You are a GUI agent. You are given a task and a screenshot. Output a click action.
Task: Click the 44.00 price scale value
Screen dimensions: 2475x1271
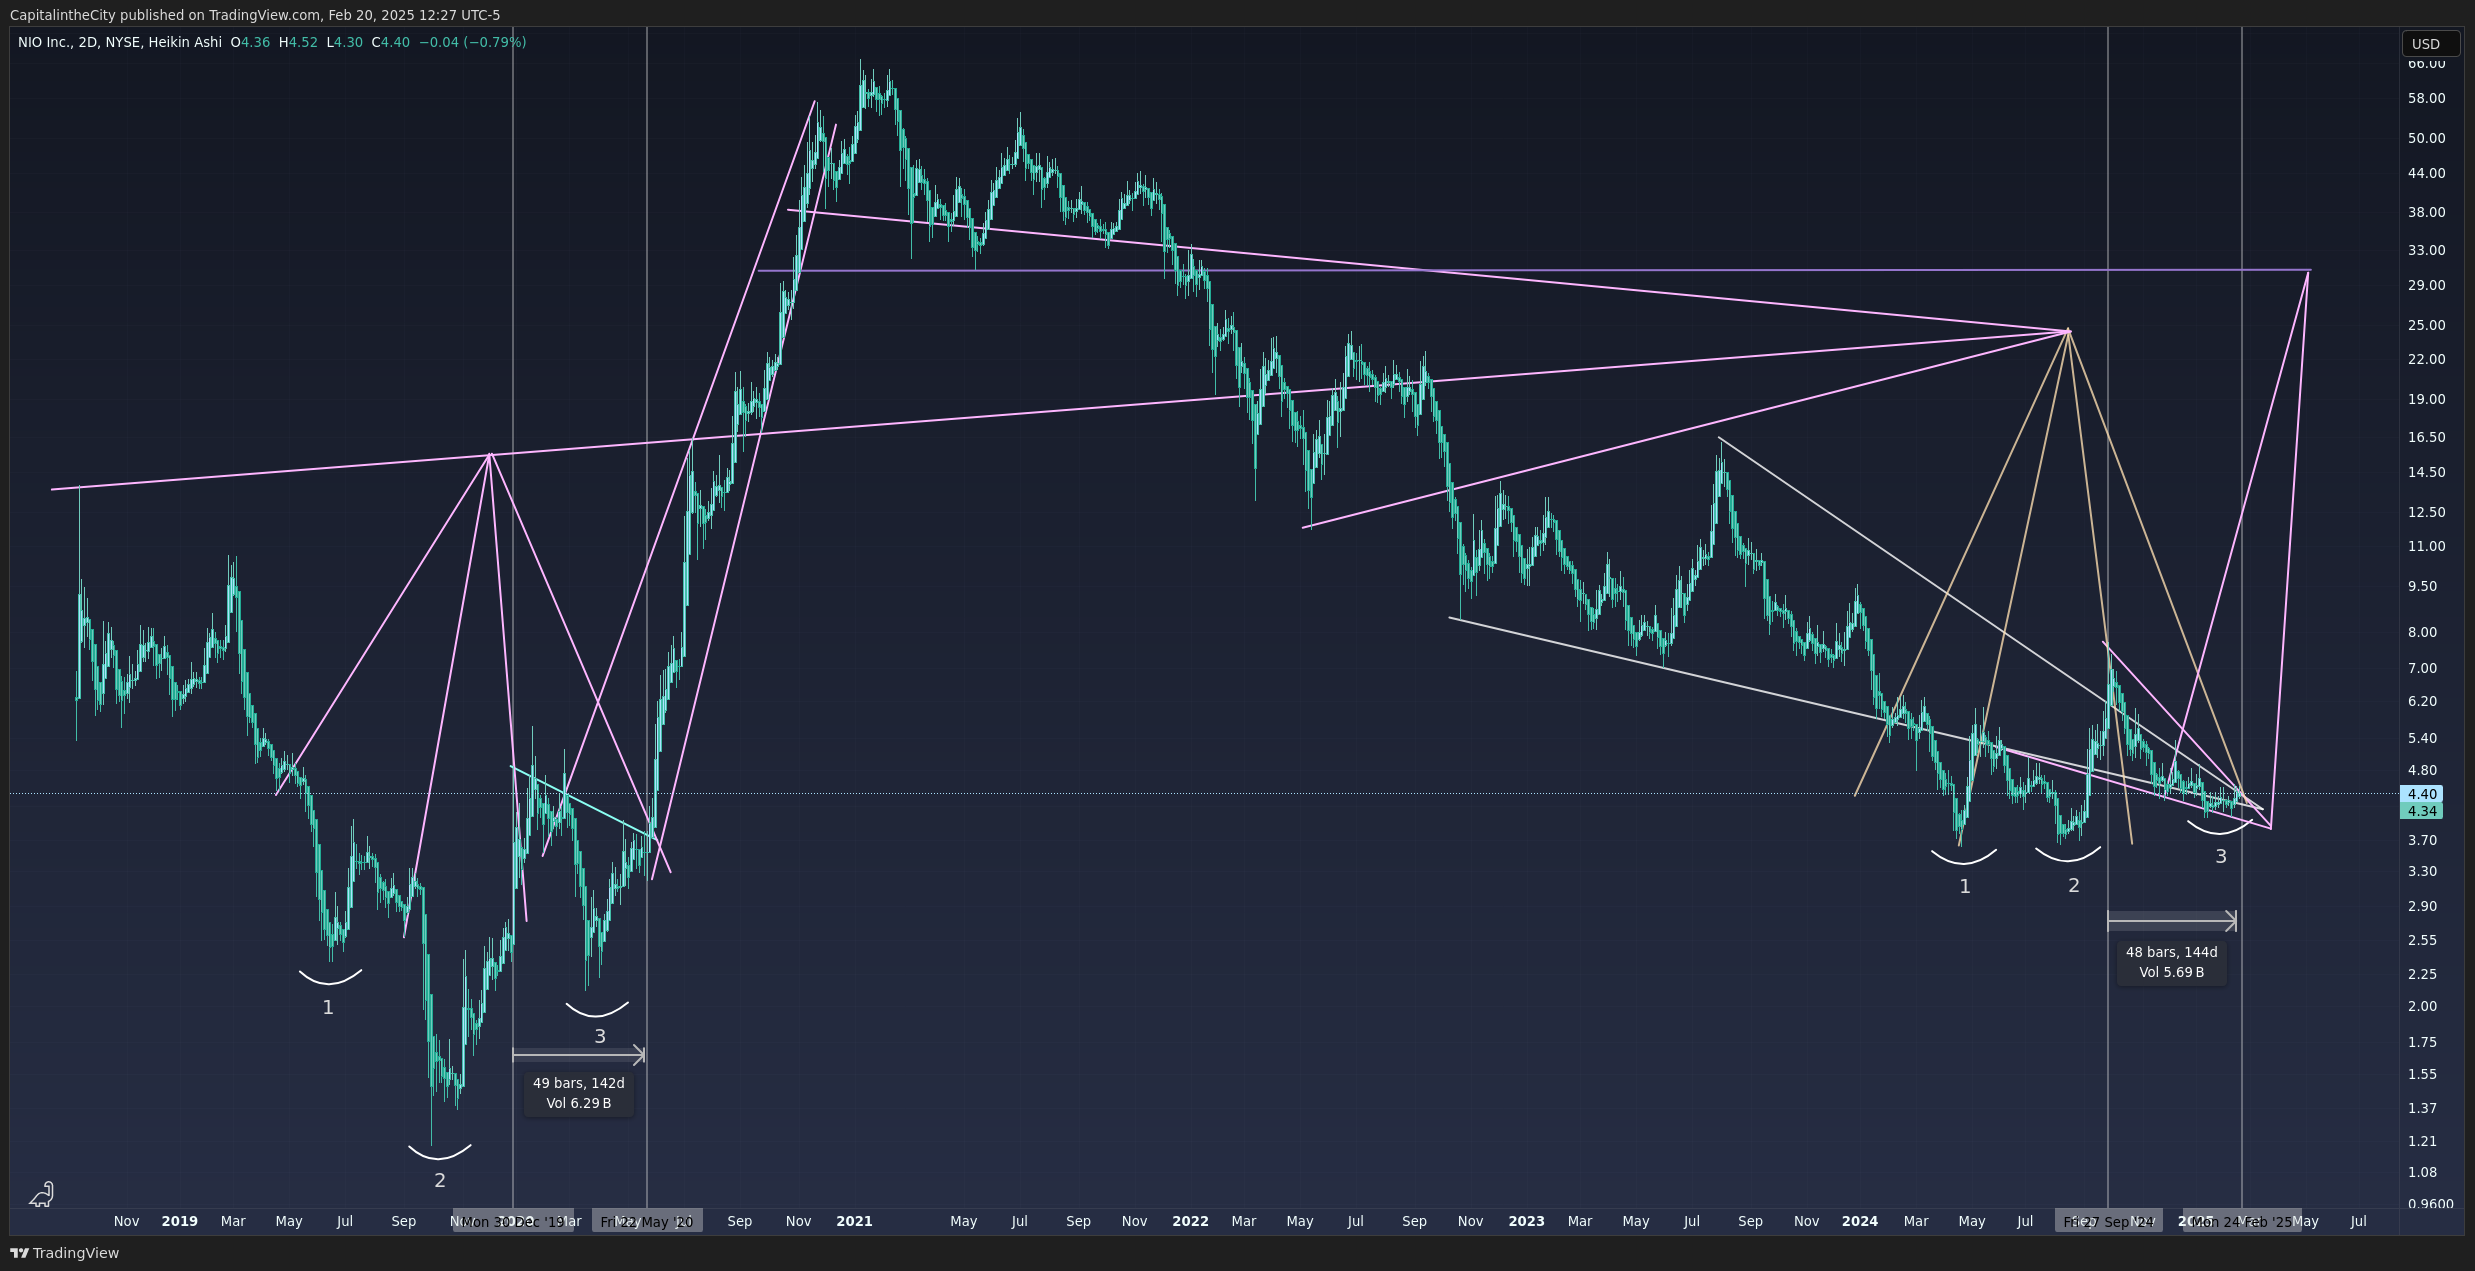point(2426,173)
